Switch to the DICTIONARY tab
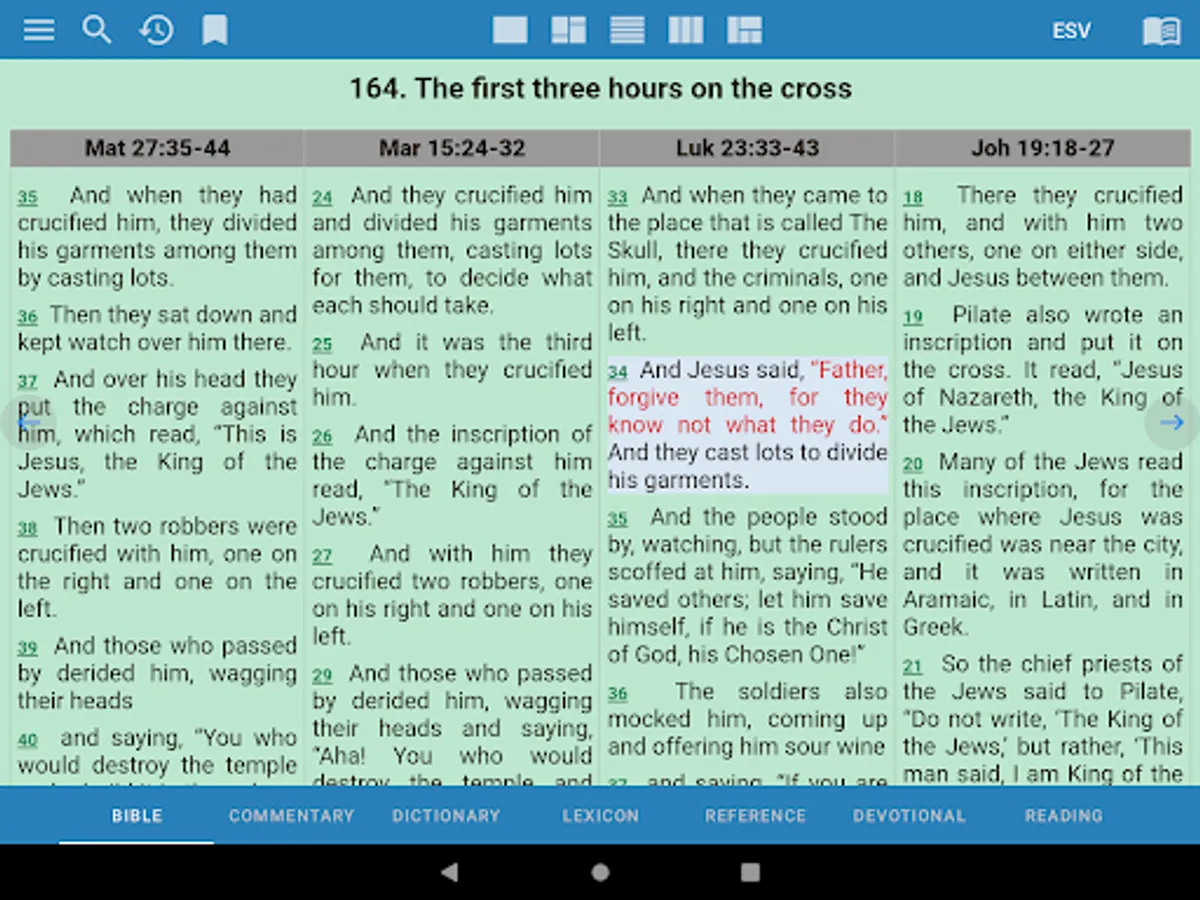1200x900 pixels. 446,816
